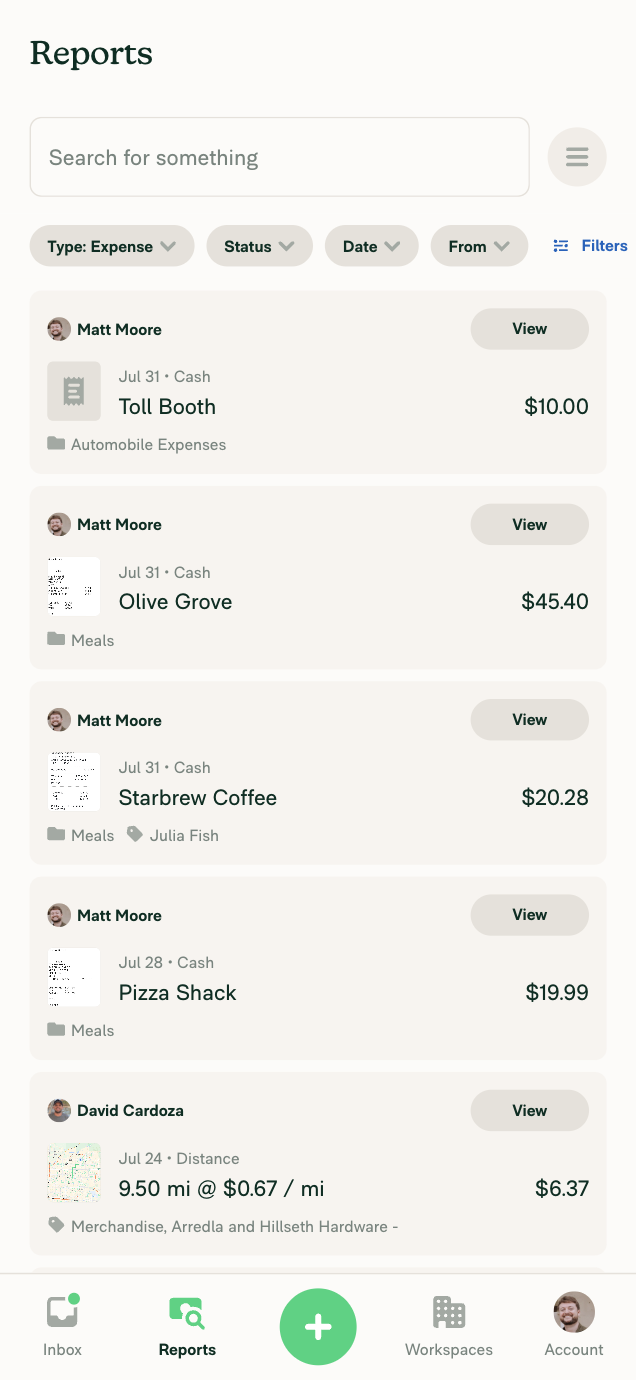Open the From filter dropdown
The width and height of the screenshot is (636, 1380).
[479, 246]
